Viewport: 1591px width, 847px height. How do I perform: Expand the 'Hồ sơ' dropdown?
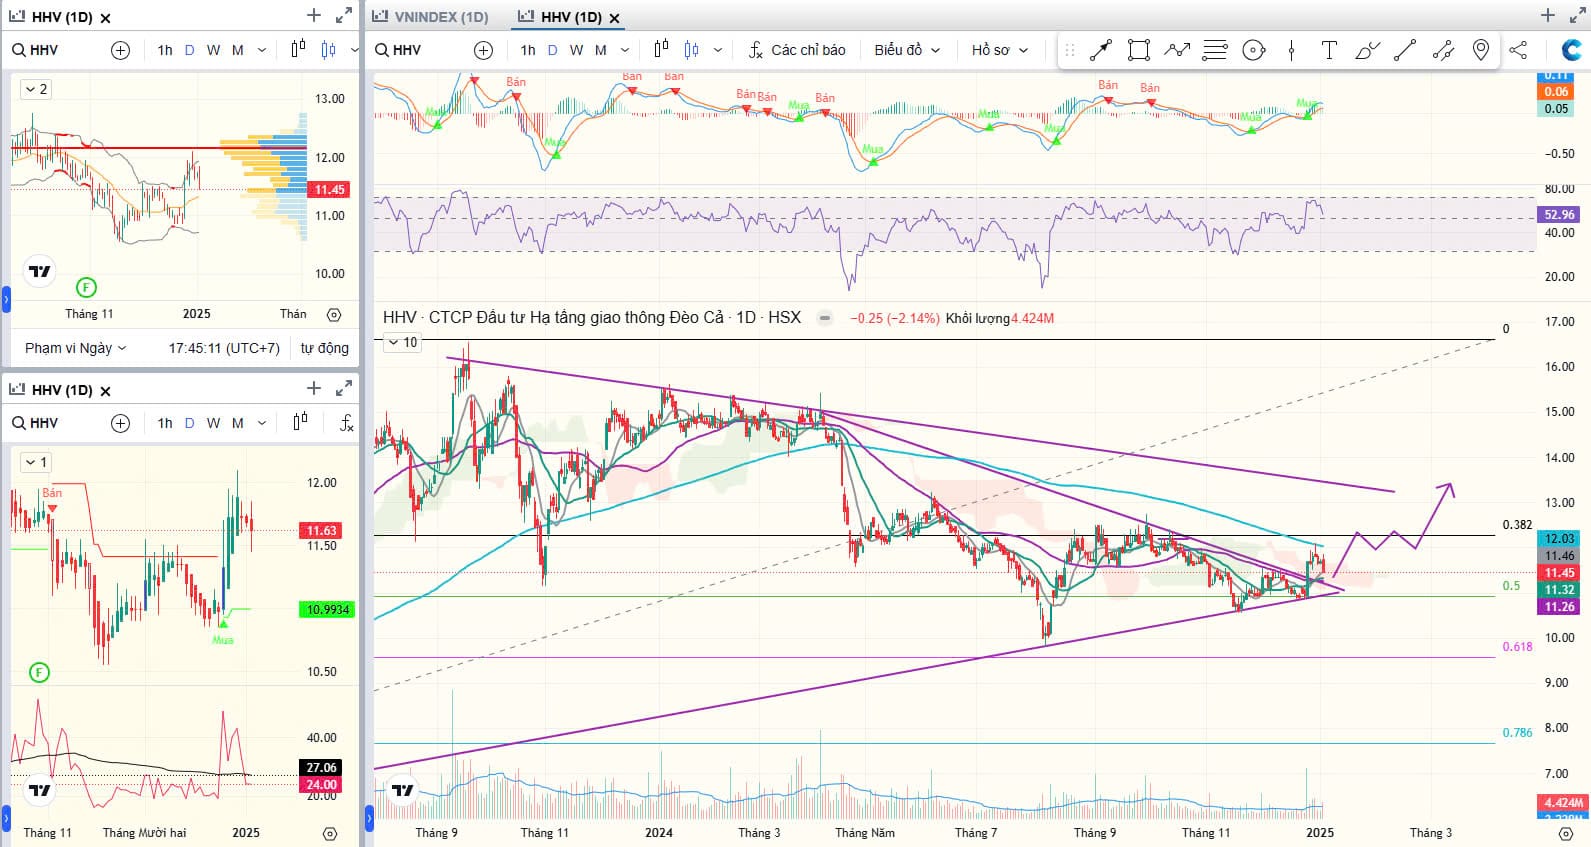coord(999,50)
